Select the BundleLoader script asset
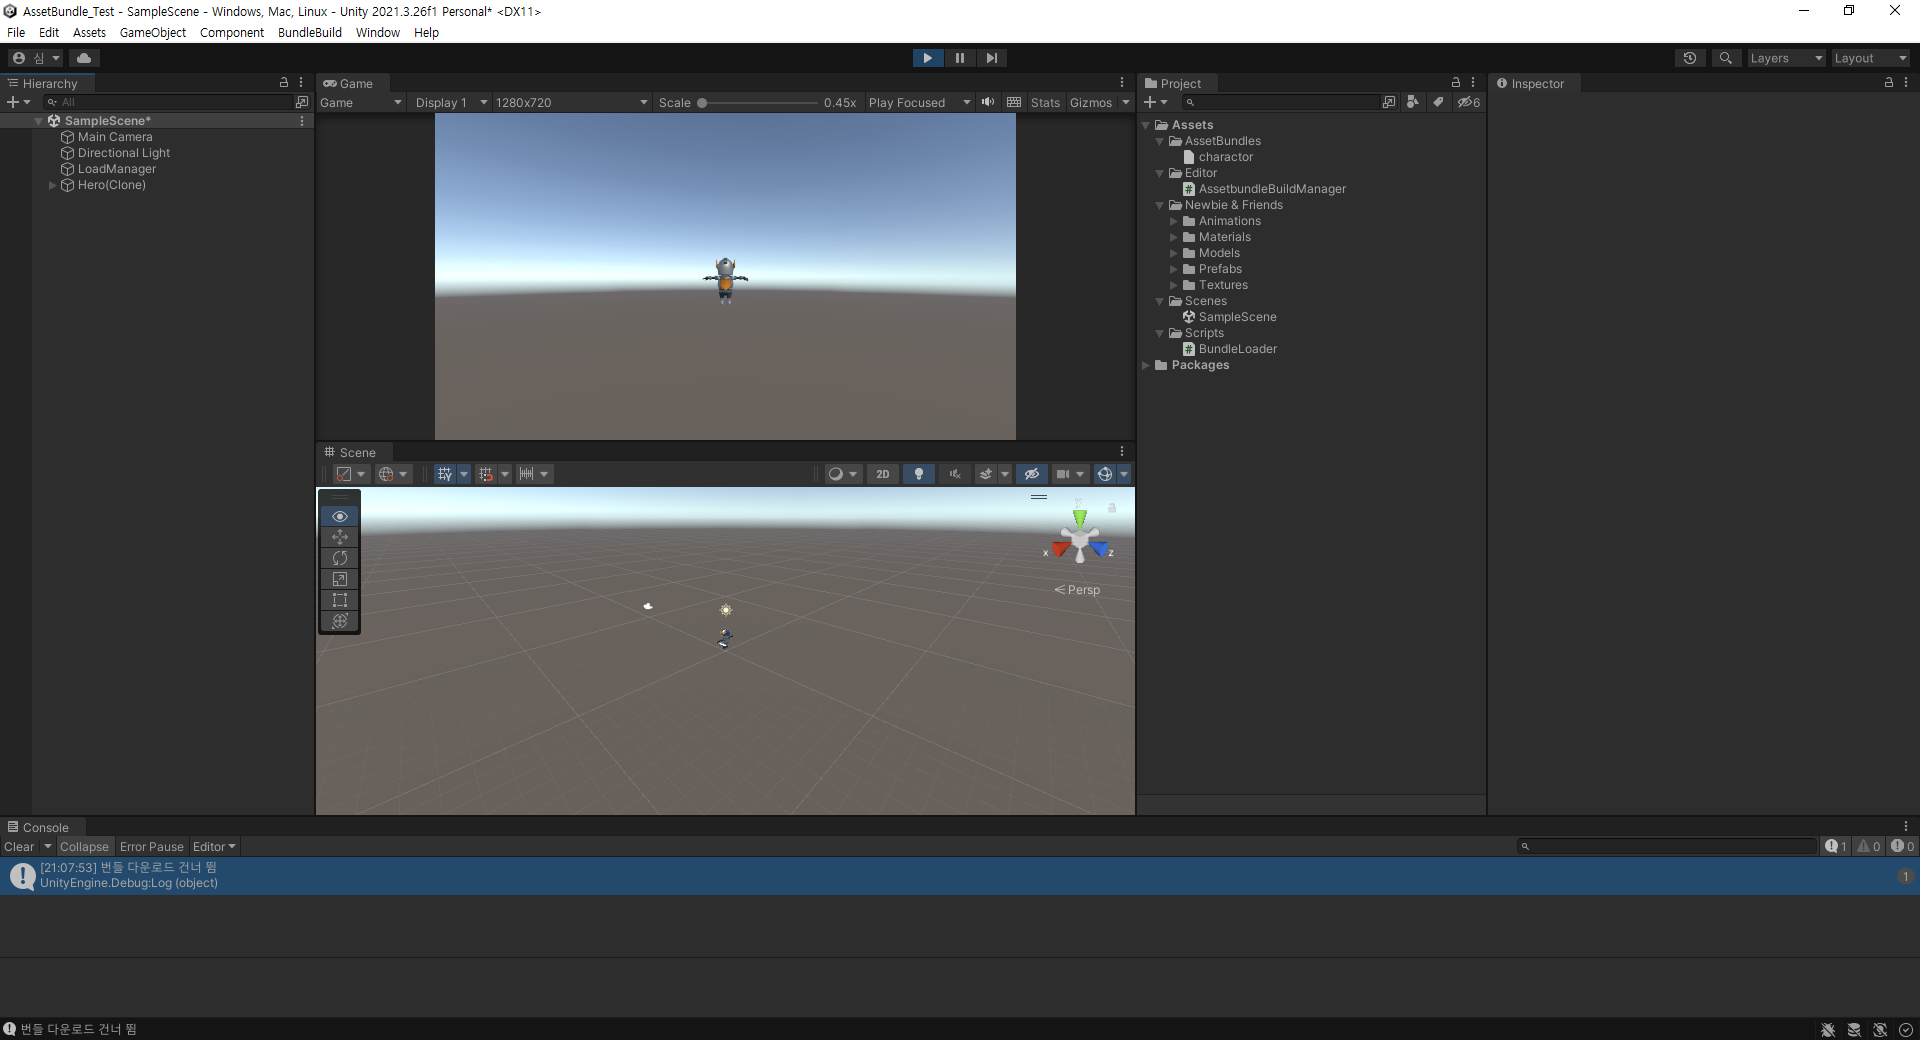The image size is (1920, 1040). pos(1237,349)
